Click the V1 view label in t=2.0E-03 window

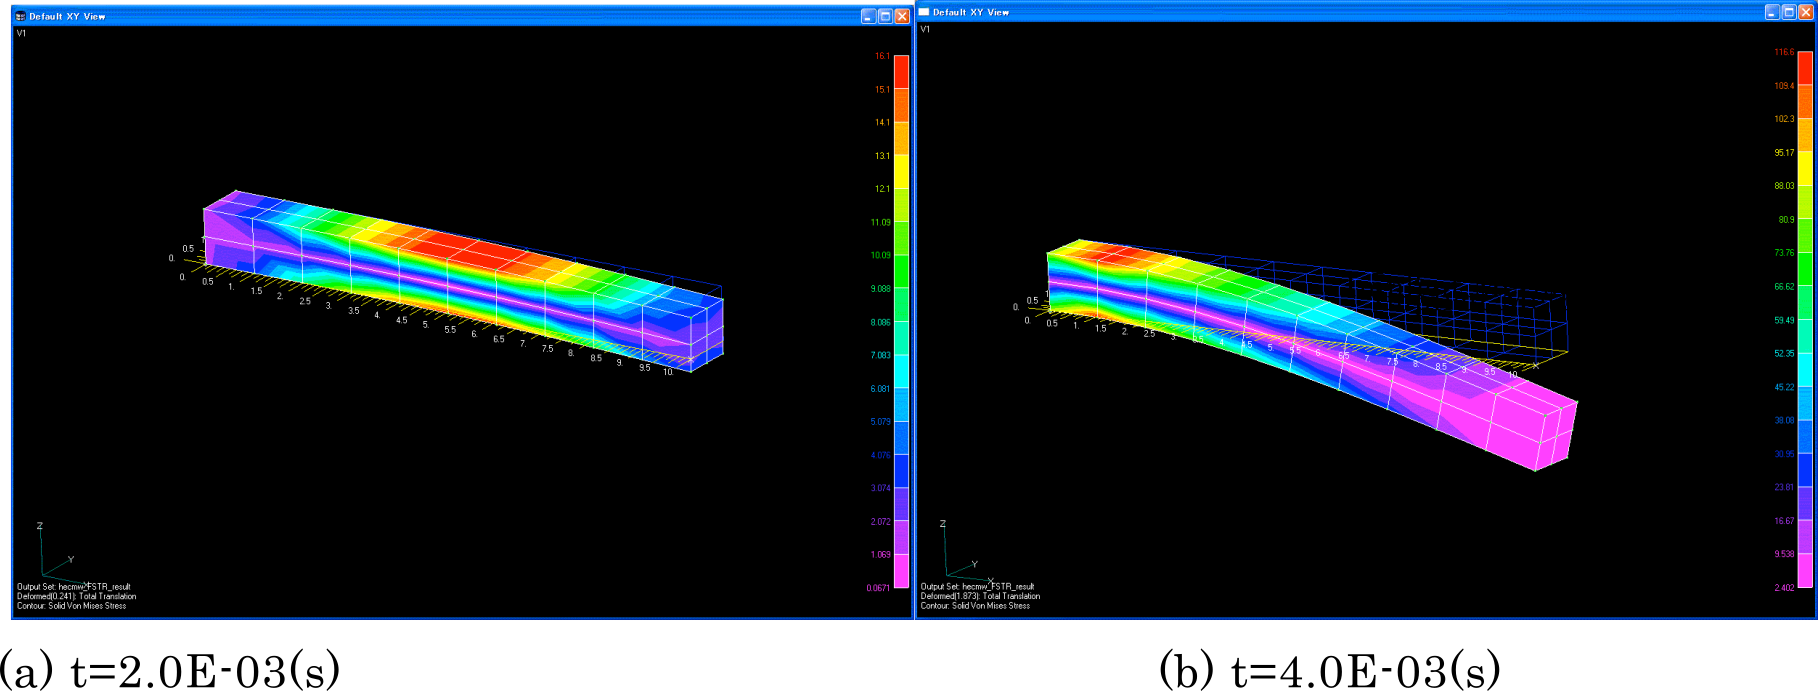(x=21, y=33)
